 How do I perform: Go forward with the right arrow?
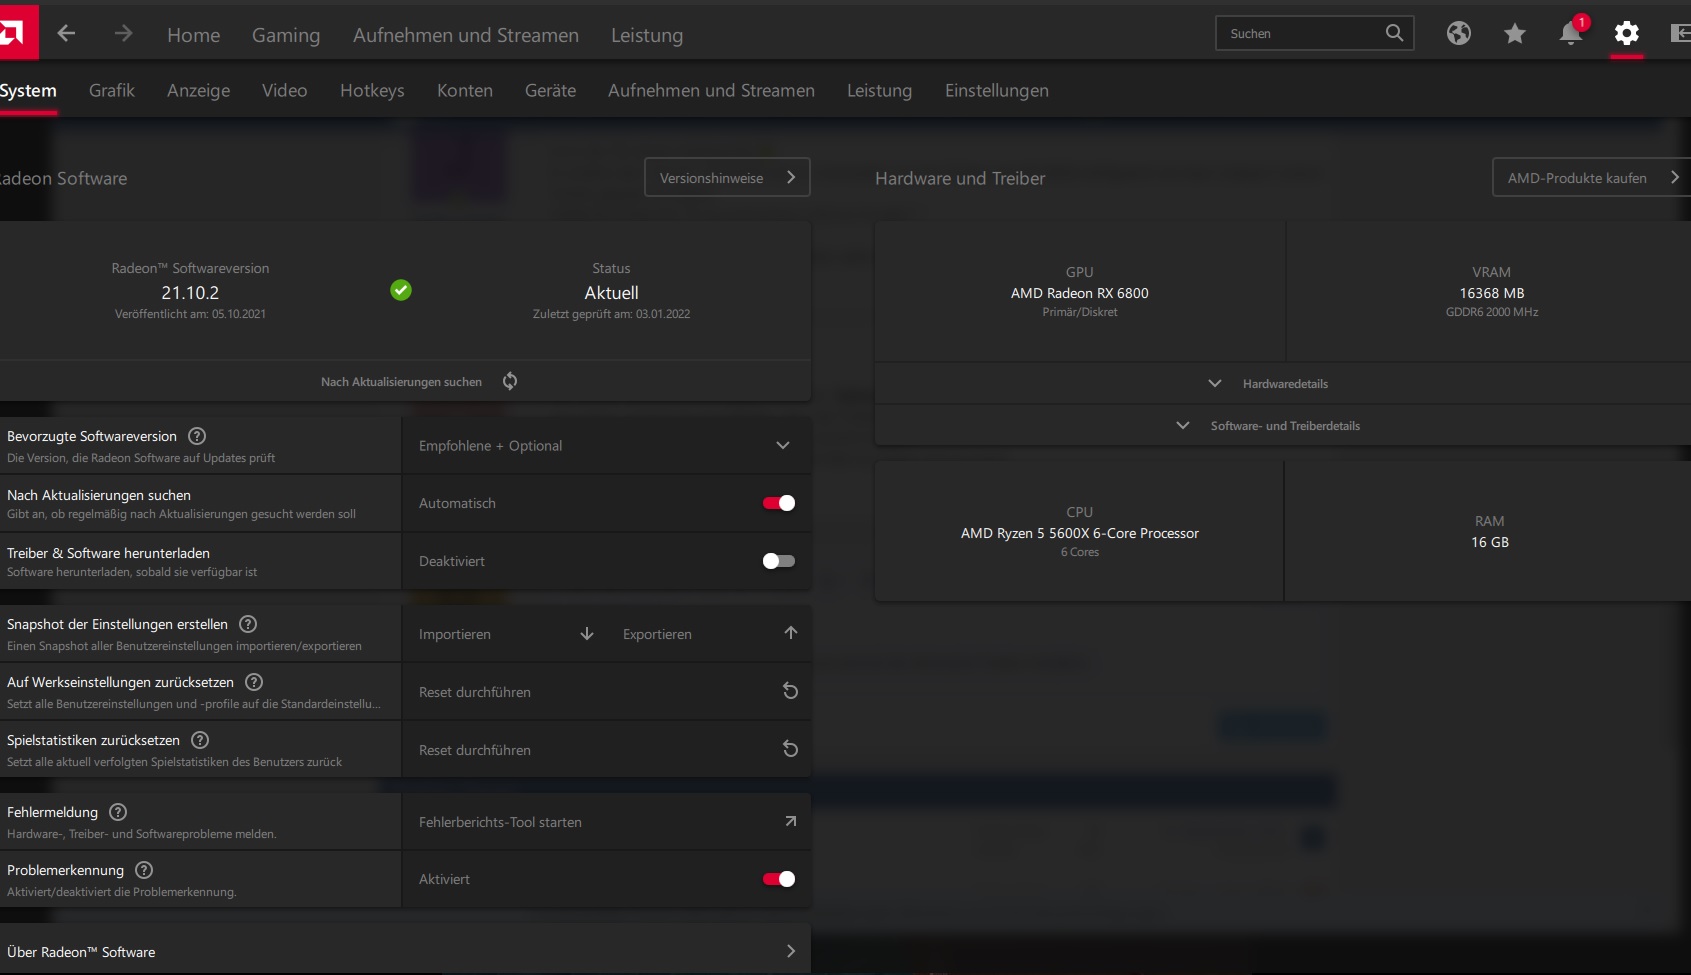point(123,34)
